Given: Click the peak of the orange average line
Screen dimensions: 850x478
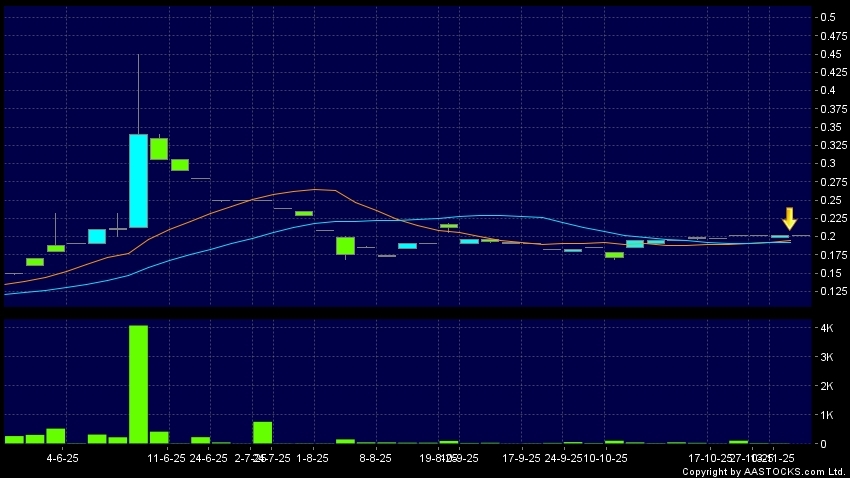Looking at the screenshot, I should pos(318,189).
